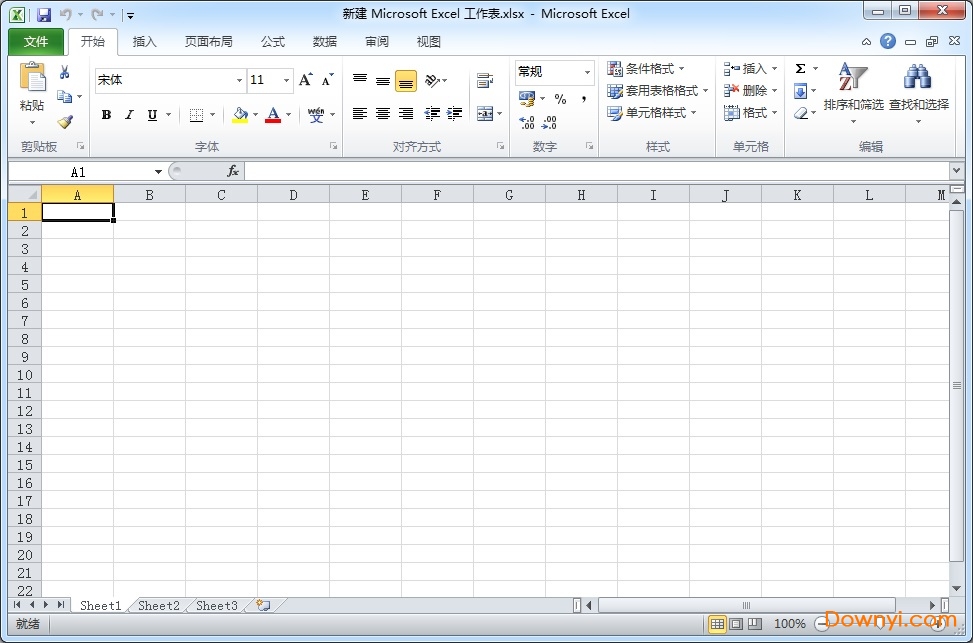Viewport: 973px width, 643px height.
Task: Click the Merge and Center icon
Action: coord(483,113)
